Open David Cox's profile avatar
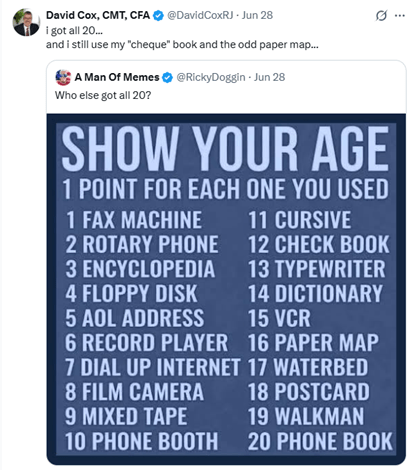 [26, 23]
